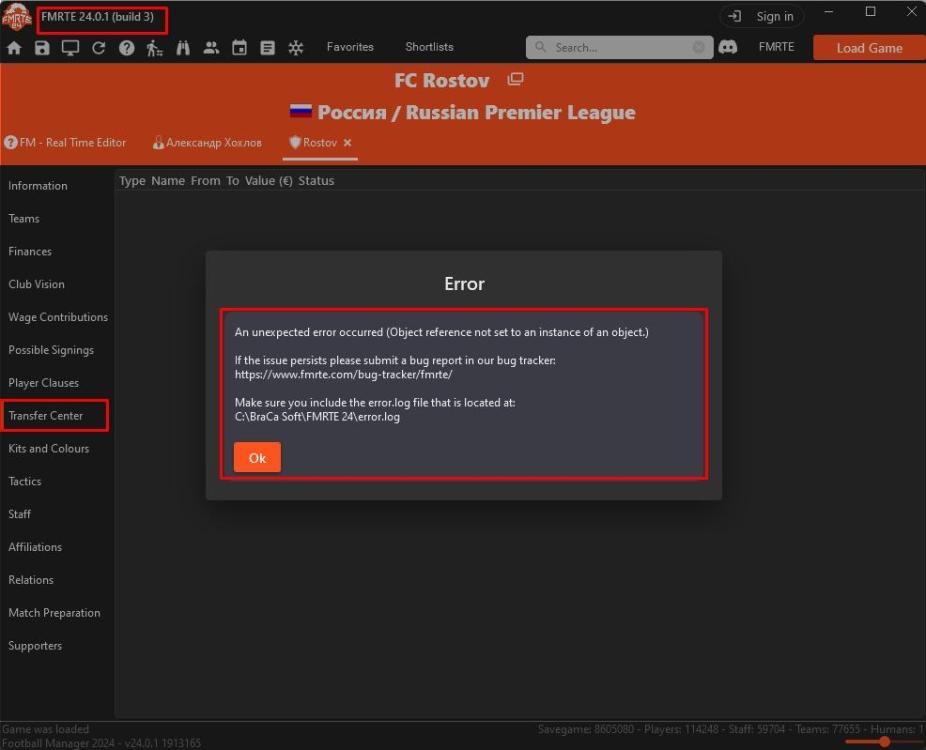
Task: Click the FMRTE link in toolbar
Action: click(x=777, y=47)
